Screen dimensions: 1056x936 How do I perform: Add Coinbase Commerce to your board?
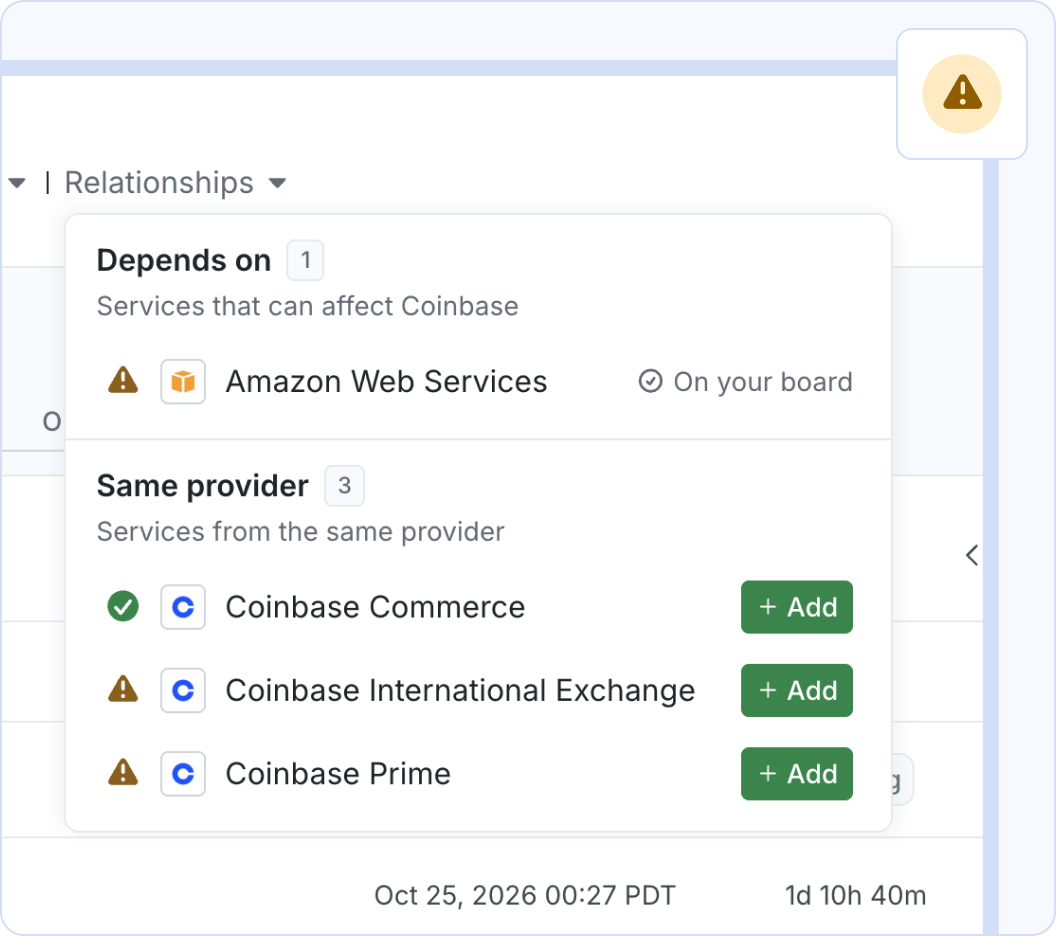797,607
